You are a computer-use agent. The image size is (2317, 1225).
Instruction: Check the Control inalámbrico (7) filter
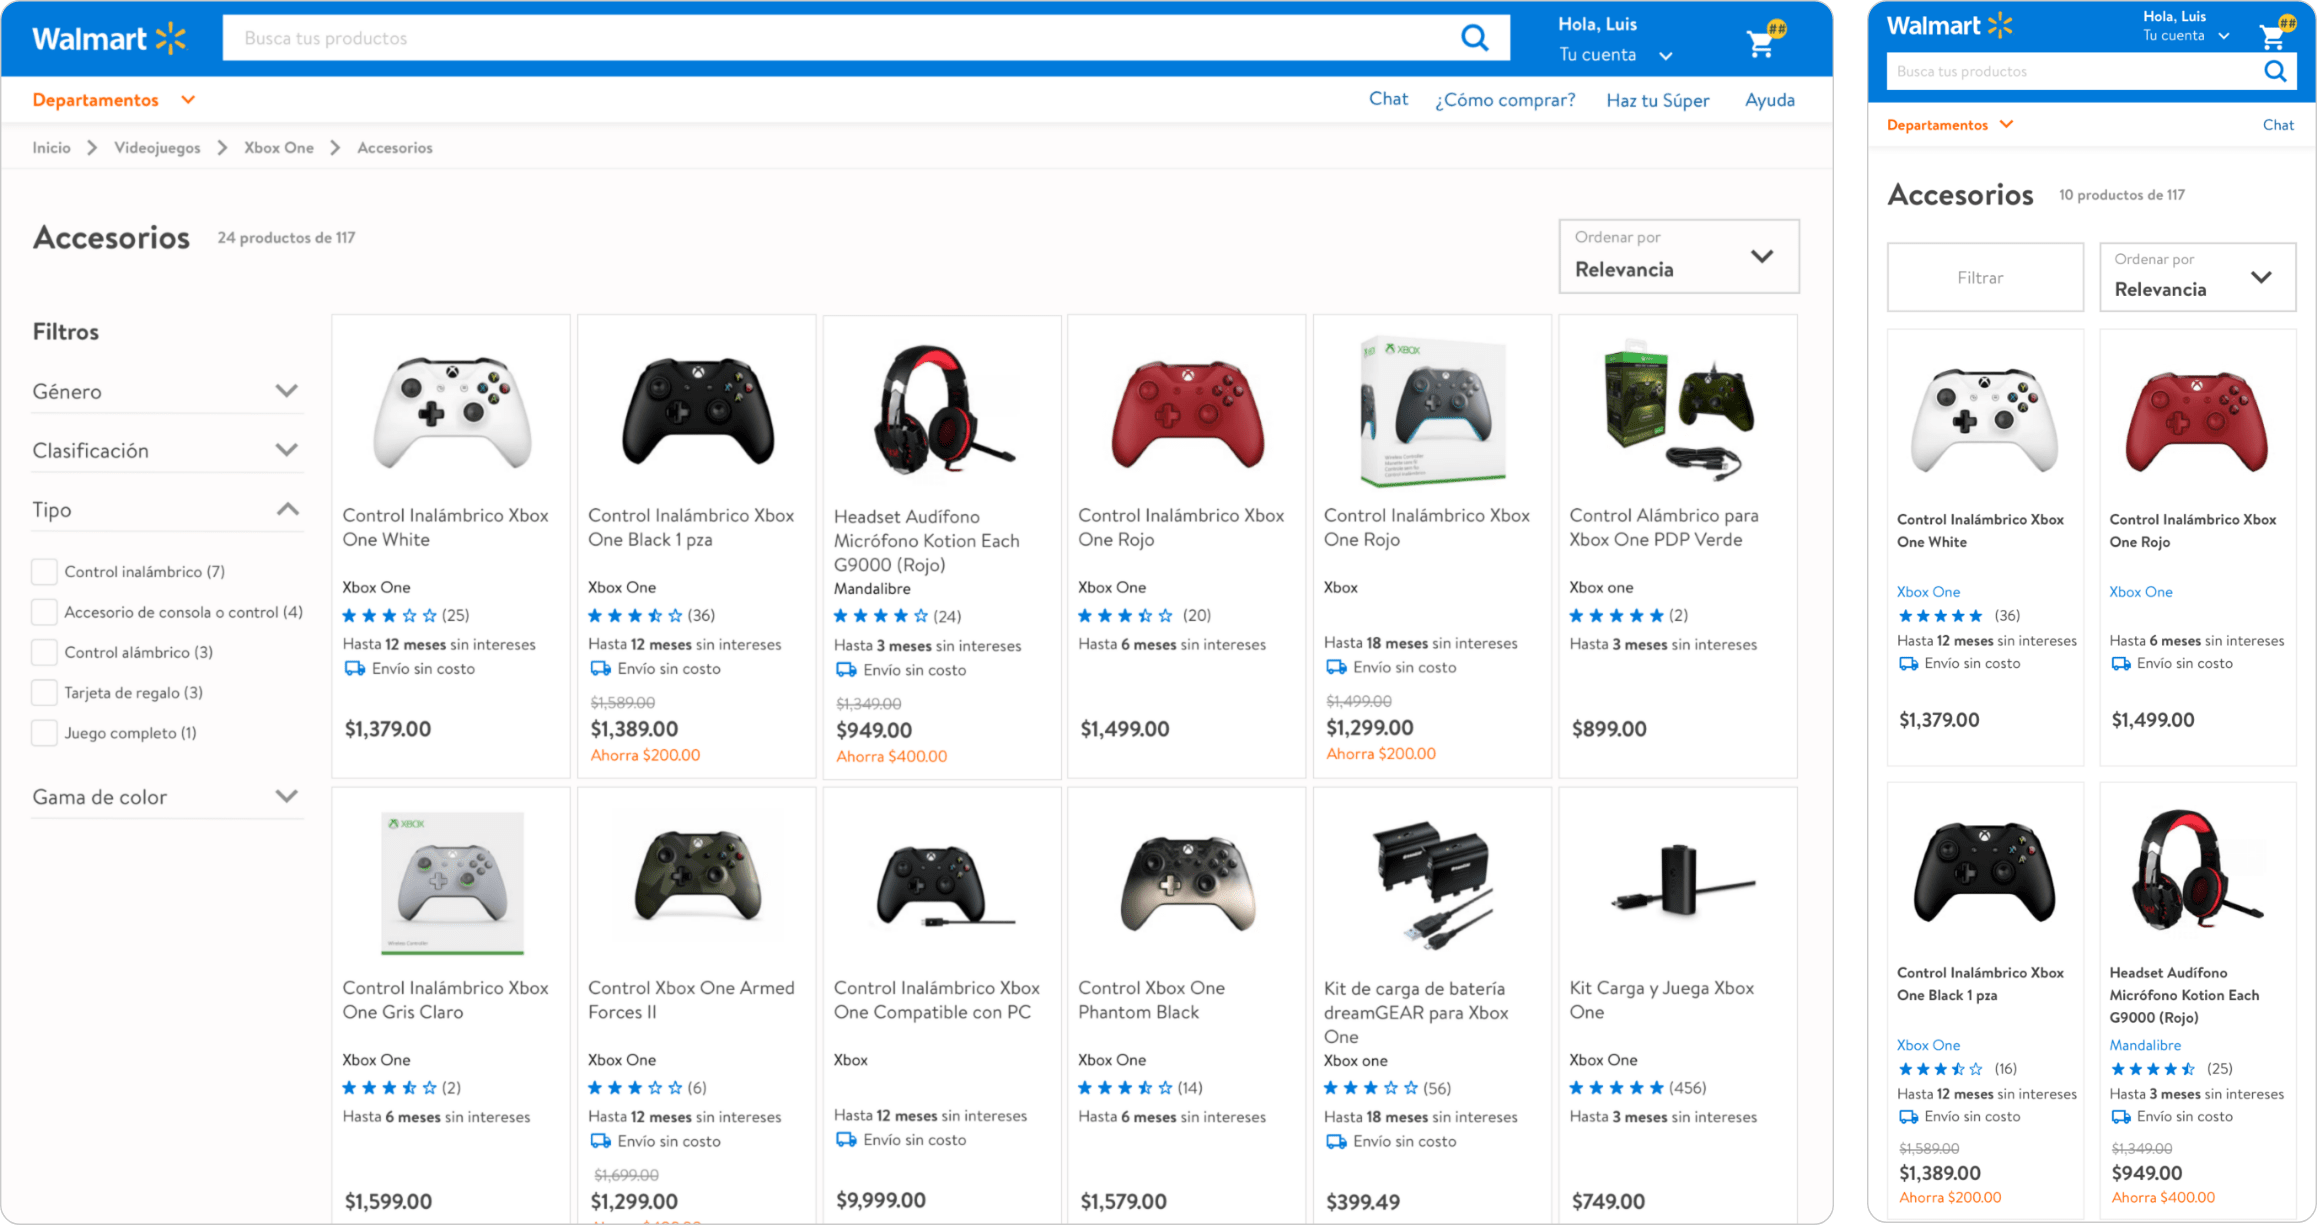pos(44,572)
